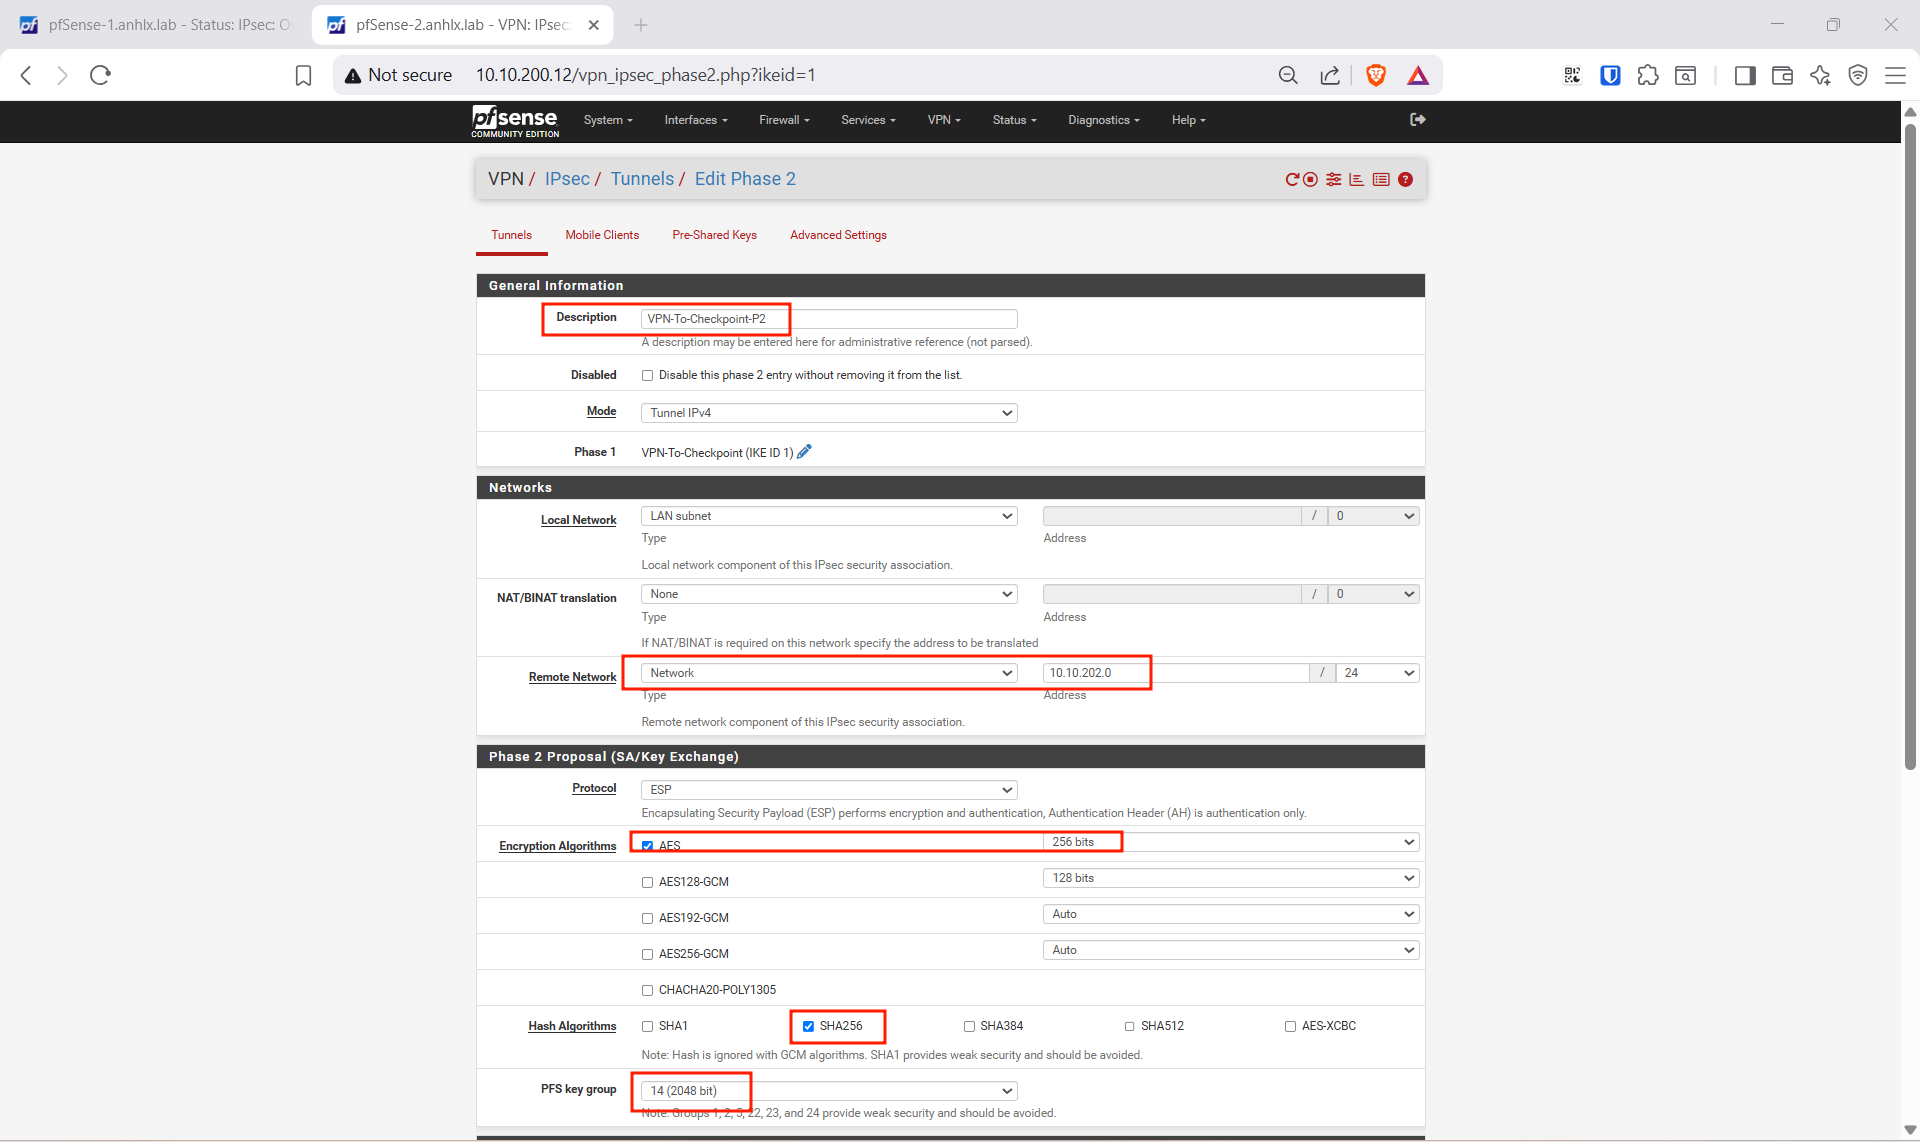Open the QR code extension icon

click(x=1572, y=75)
